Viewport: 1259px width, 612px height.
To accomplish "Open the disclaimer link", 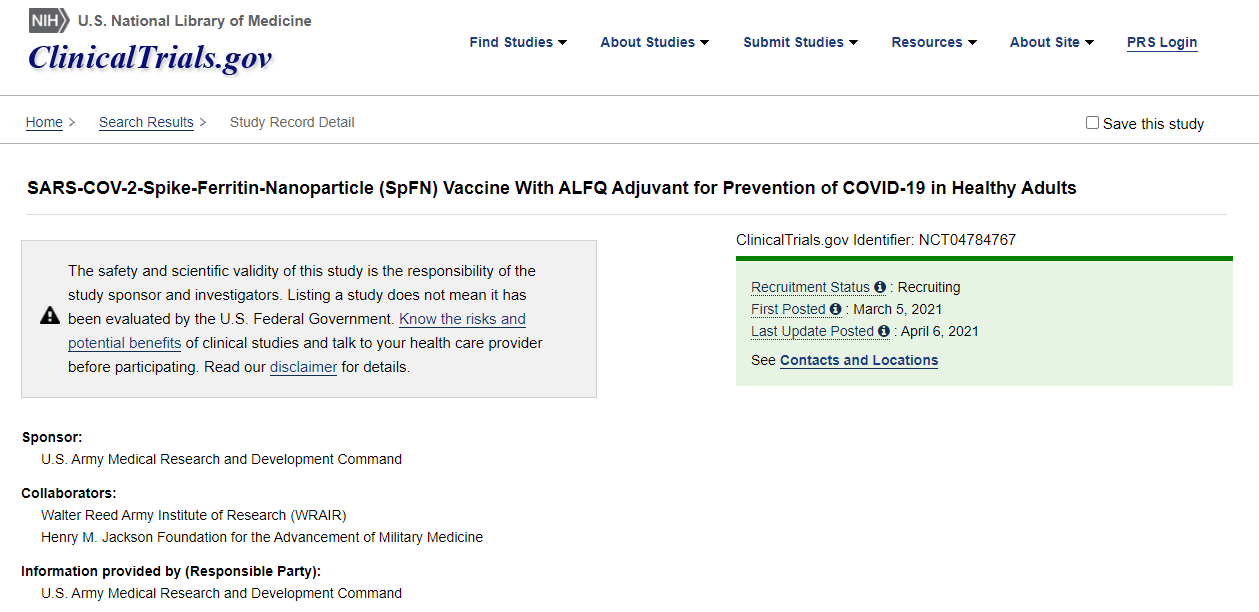I will coord(303,367).
